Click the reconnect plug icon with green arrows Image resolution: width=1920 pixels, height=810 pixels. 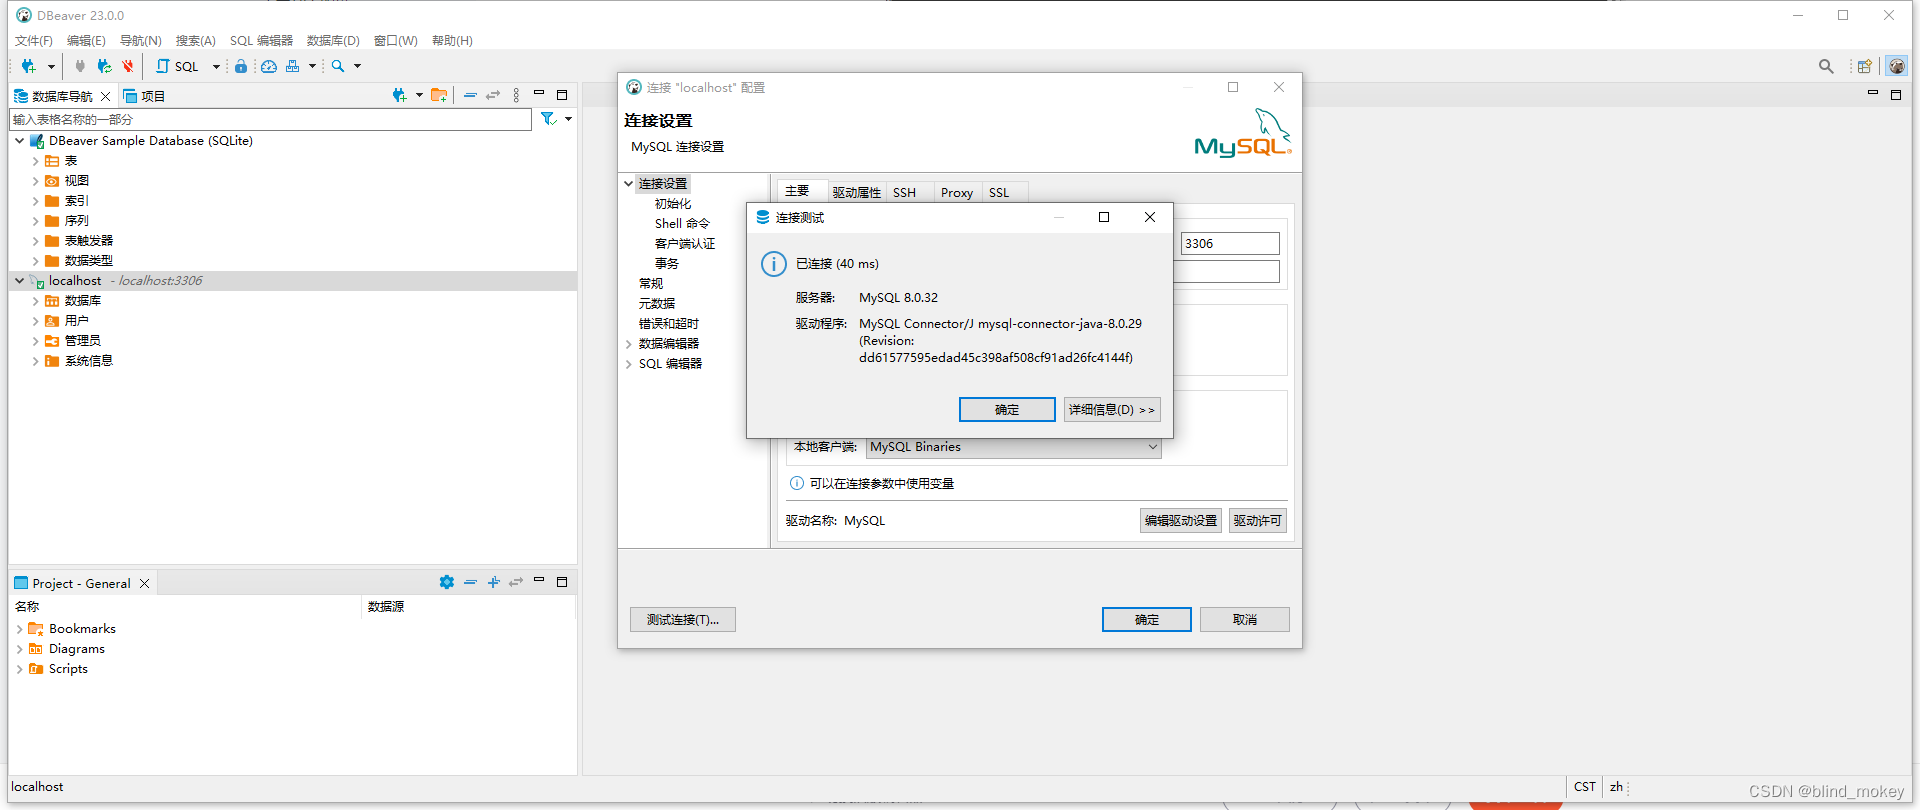(104, 66)
